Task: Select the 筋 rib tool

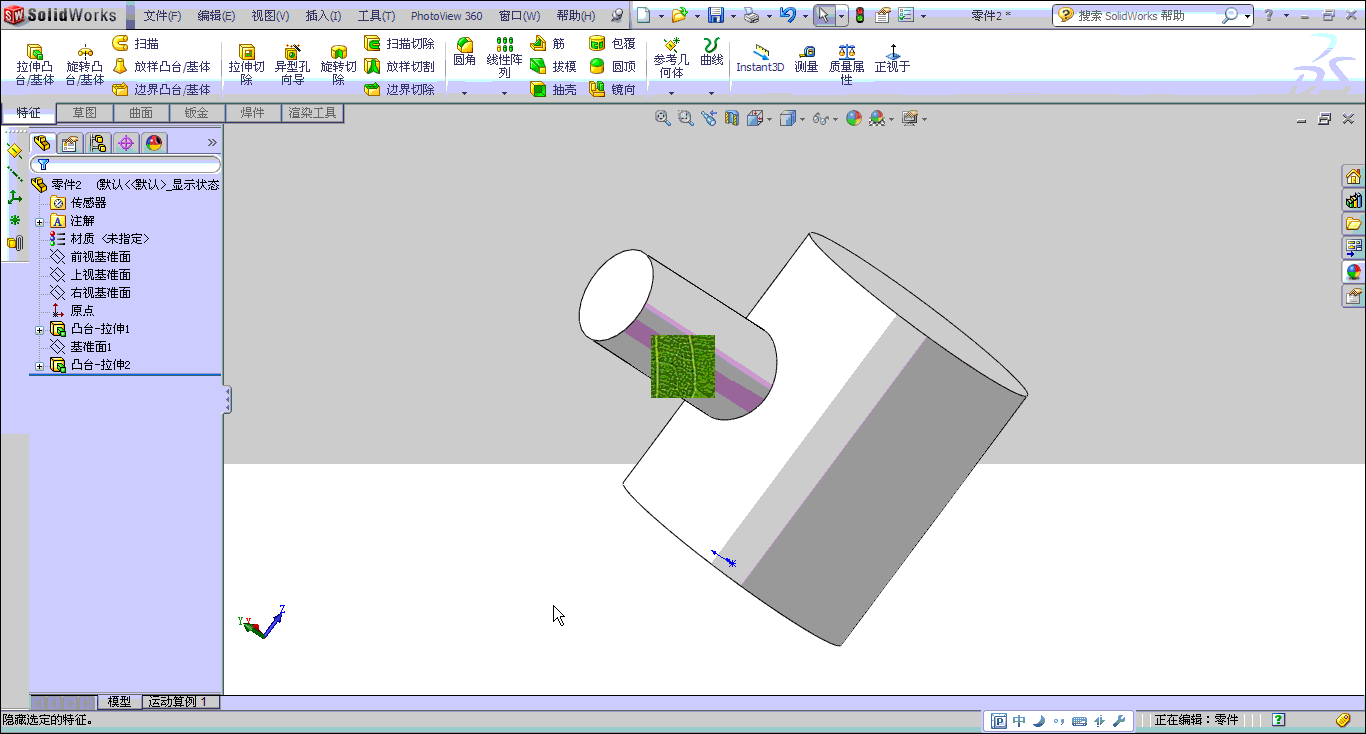Action: coord(547,43)
